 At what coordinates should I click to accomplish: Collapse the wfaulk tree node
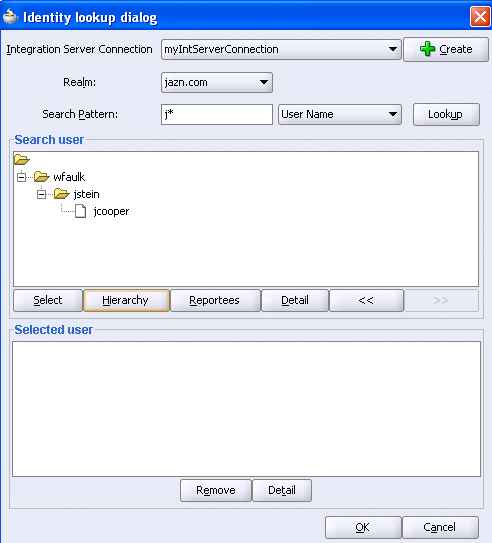[21, 177]
